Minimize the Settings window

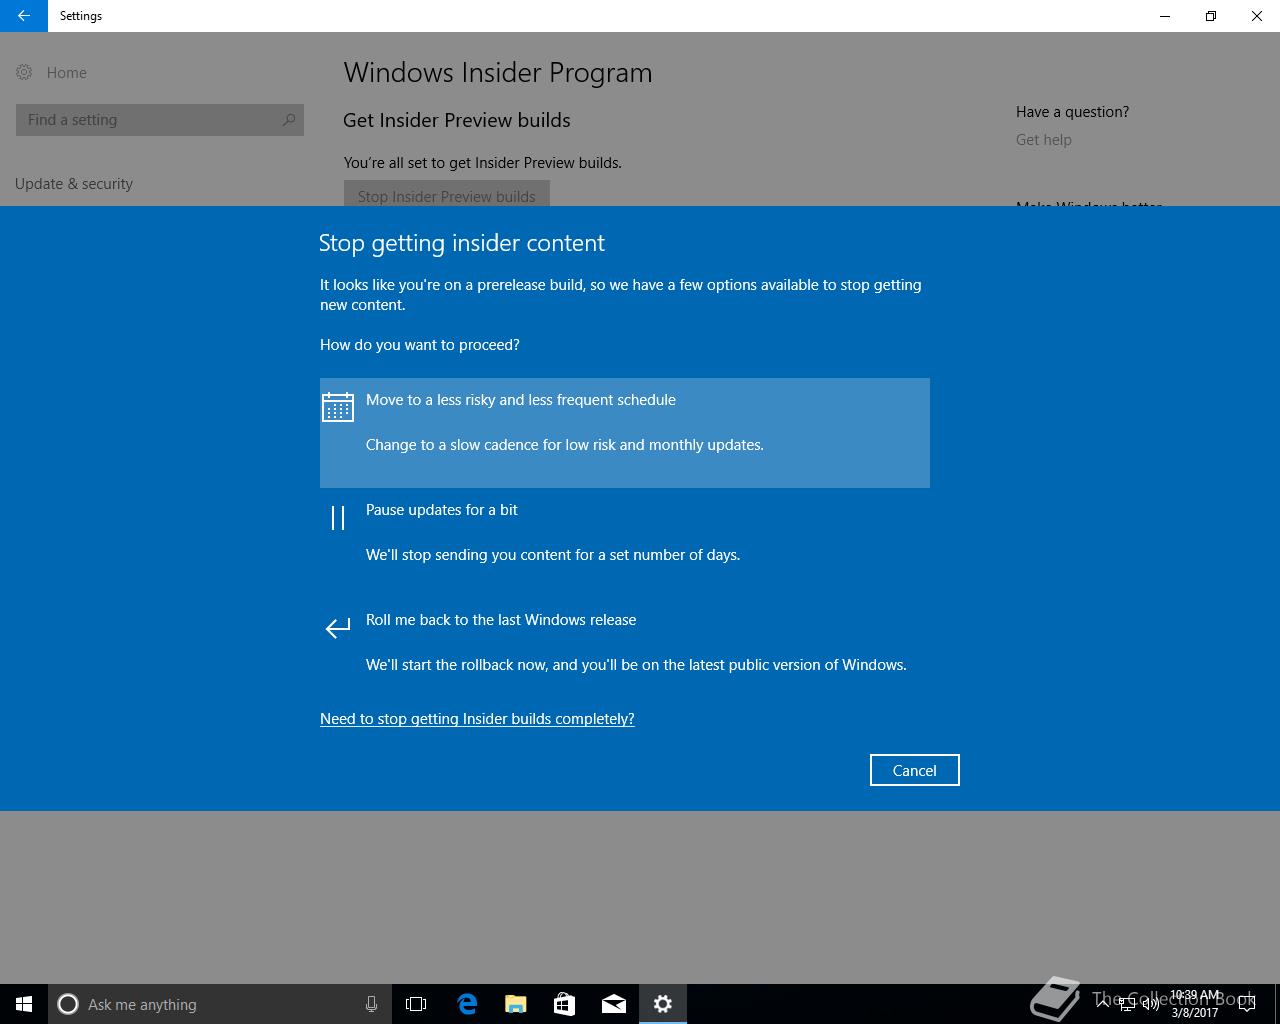point(1165,16)
